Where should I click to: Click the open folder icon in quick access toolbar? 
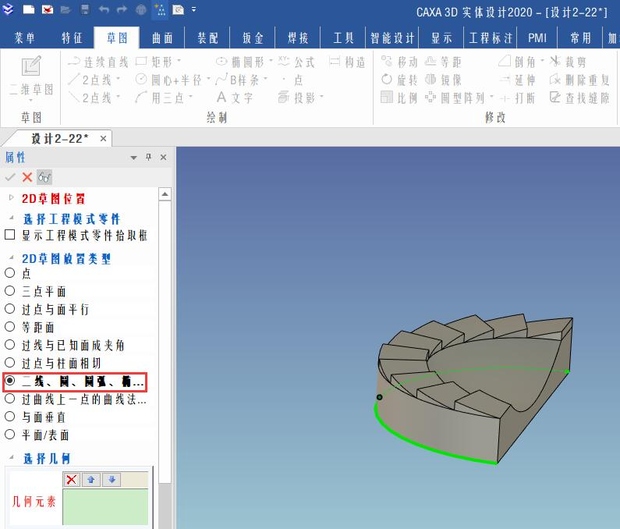[x=66, y=9]
